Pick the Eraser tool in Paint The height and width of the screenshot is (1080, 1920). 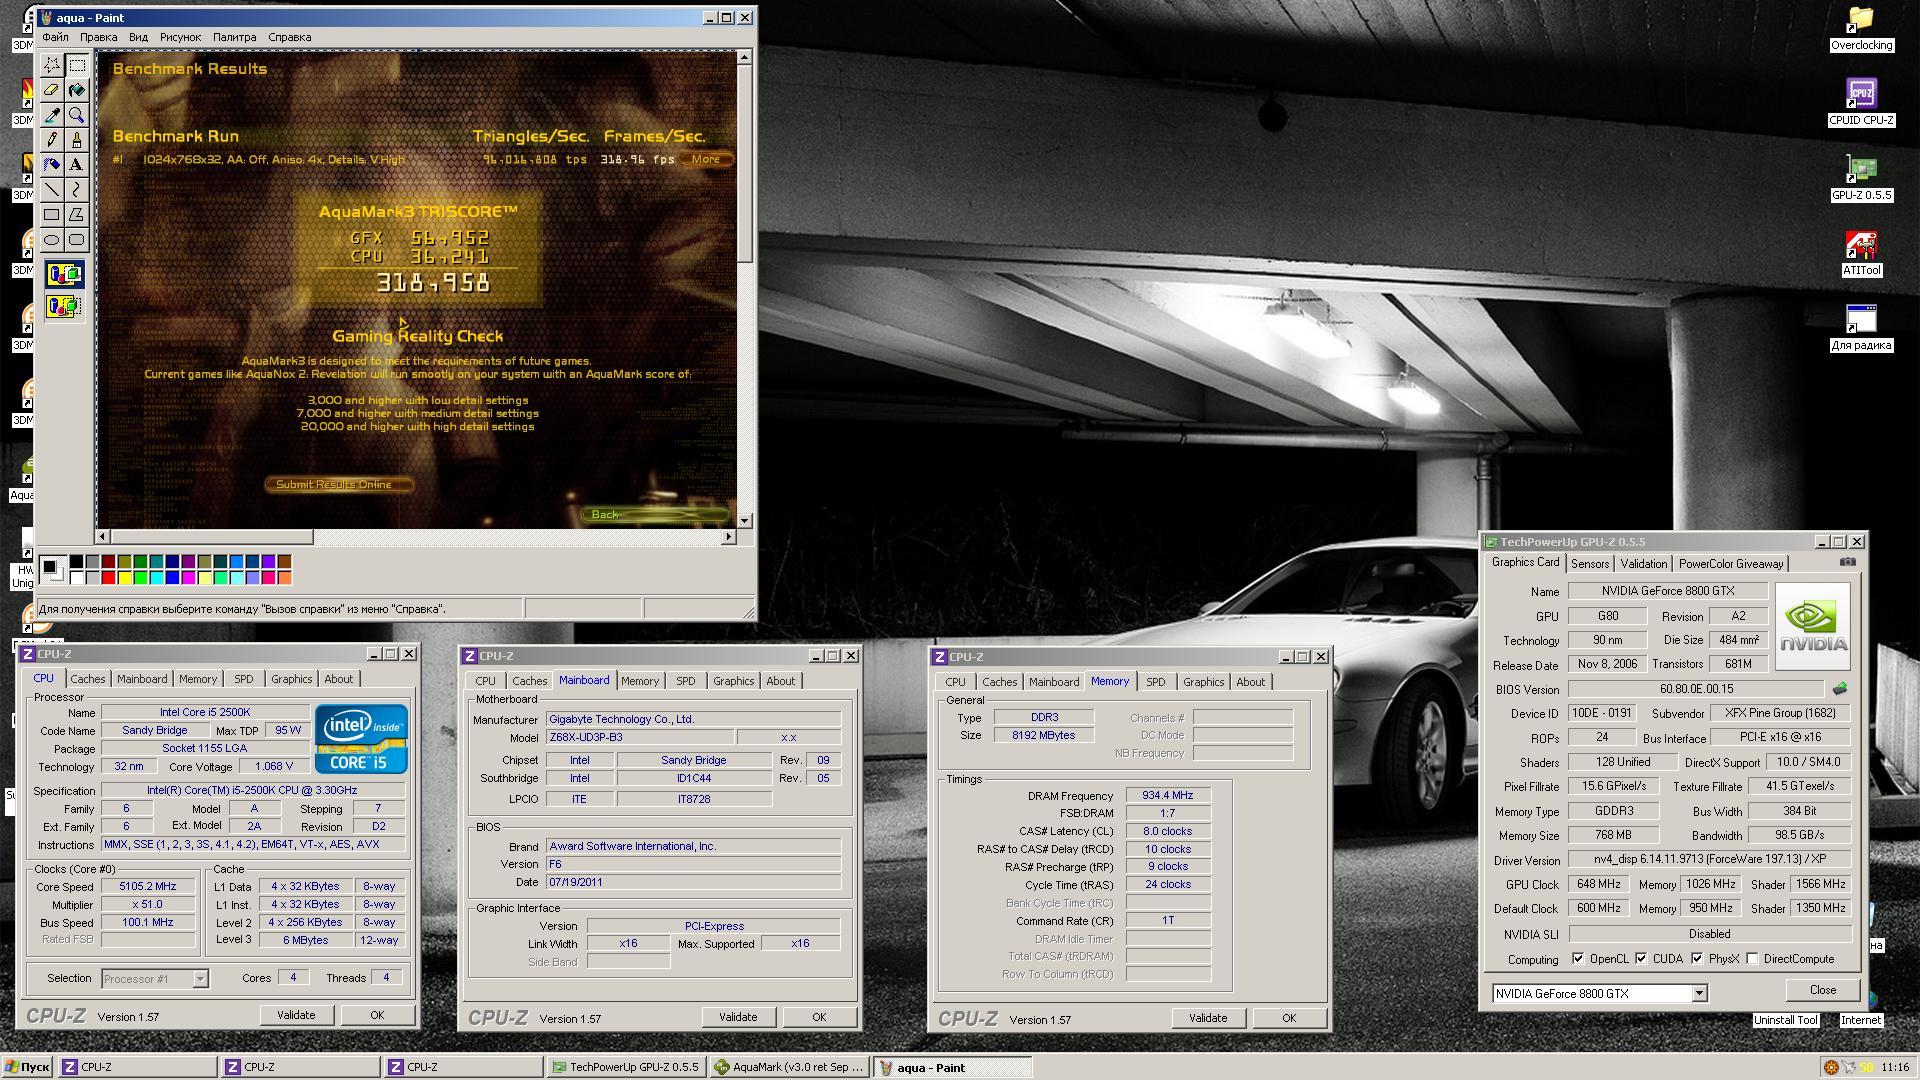52,90
